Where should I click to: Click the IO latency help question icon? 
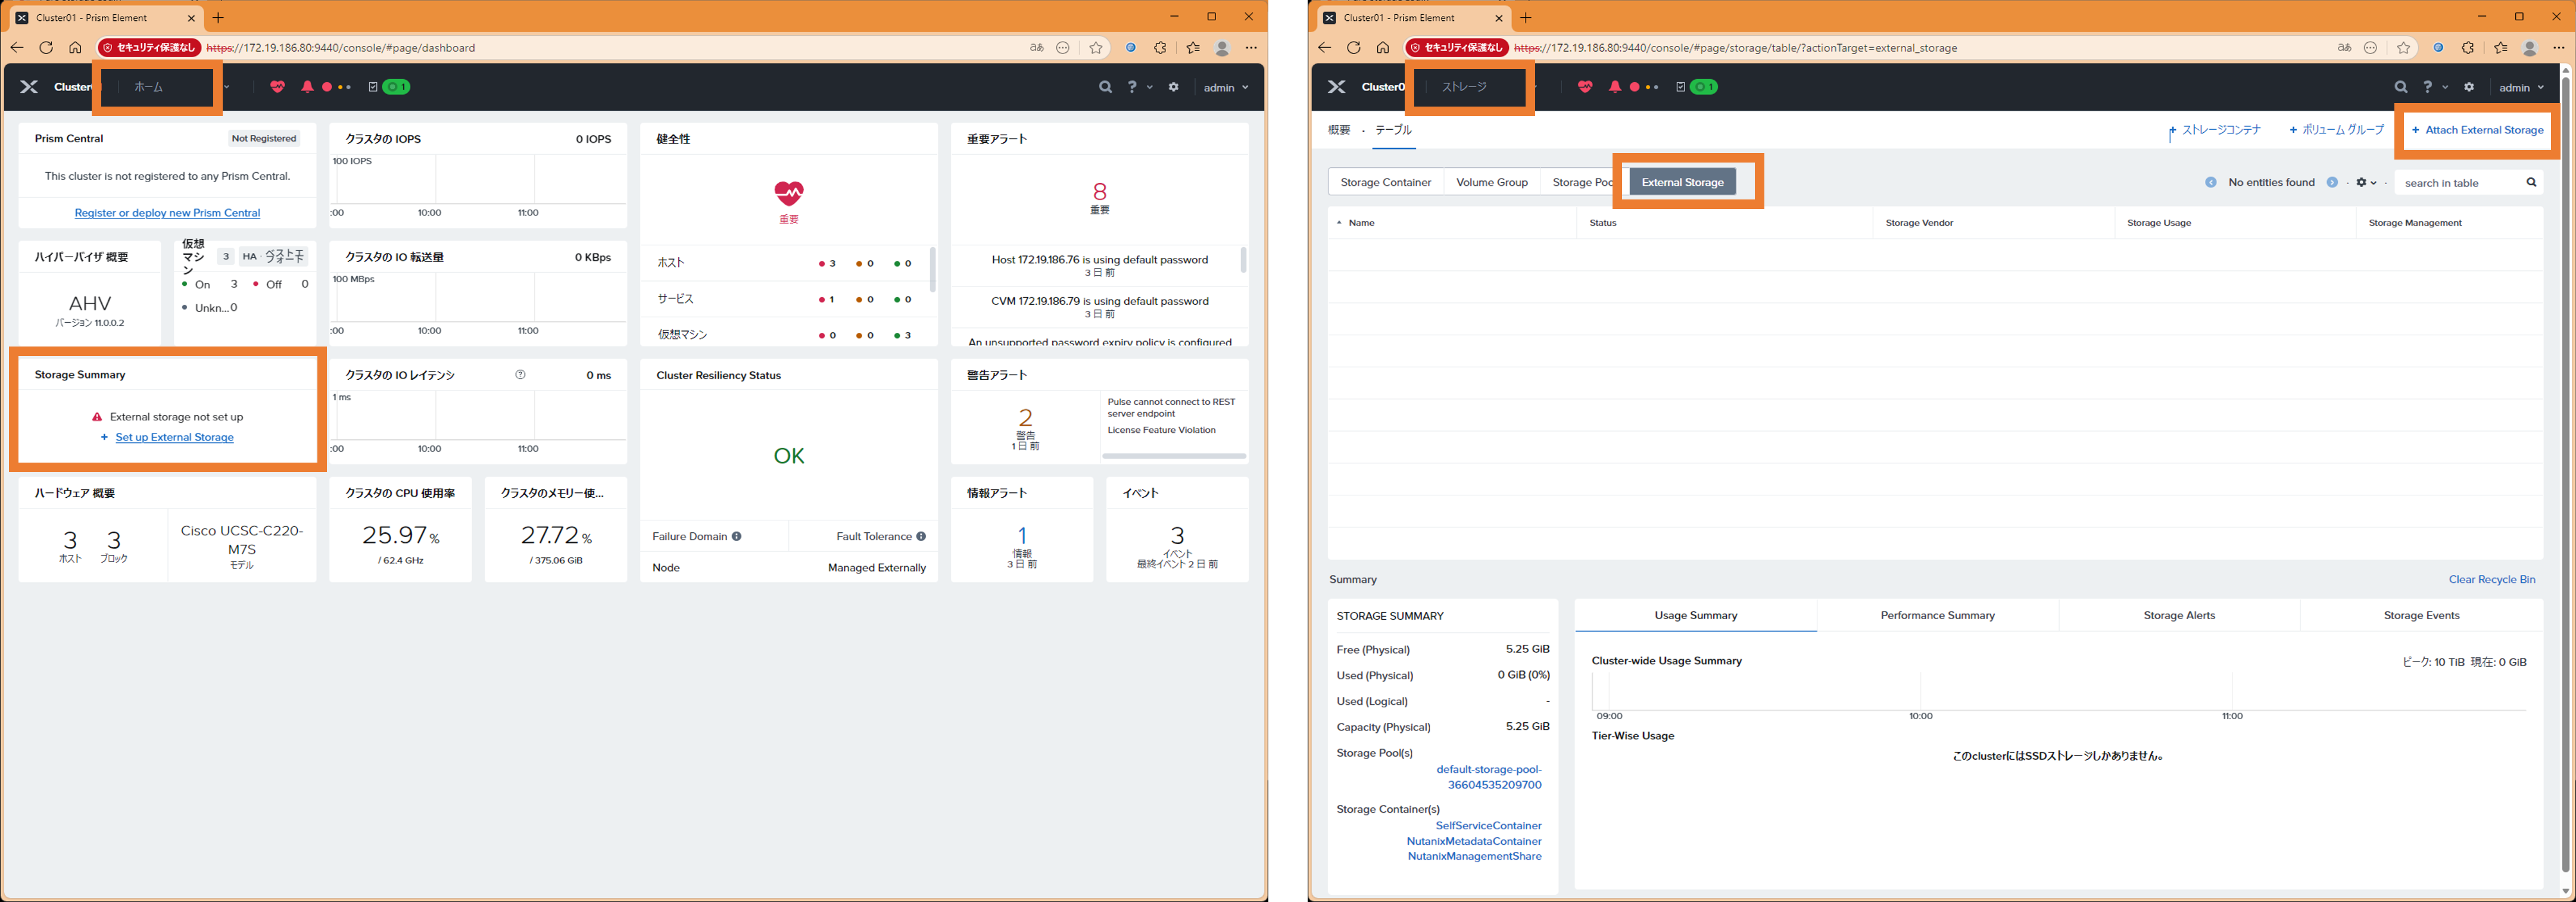point(520,375)
